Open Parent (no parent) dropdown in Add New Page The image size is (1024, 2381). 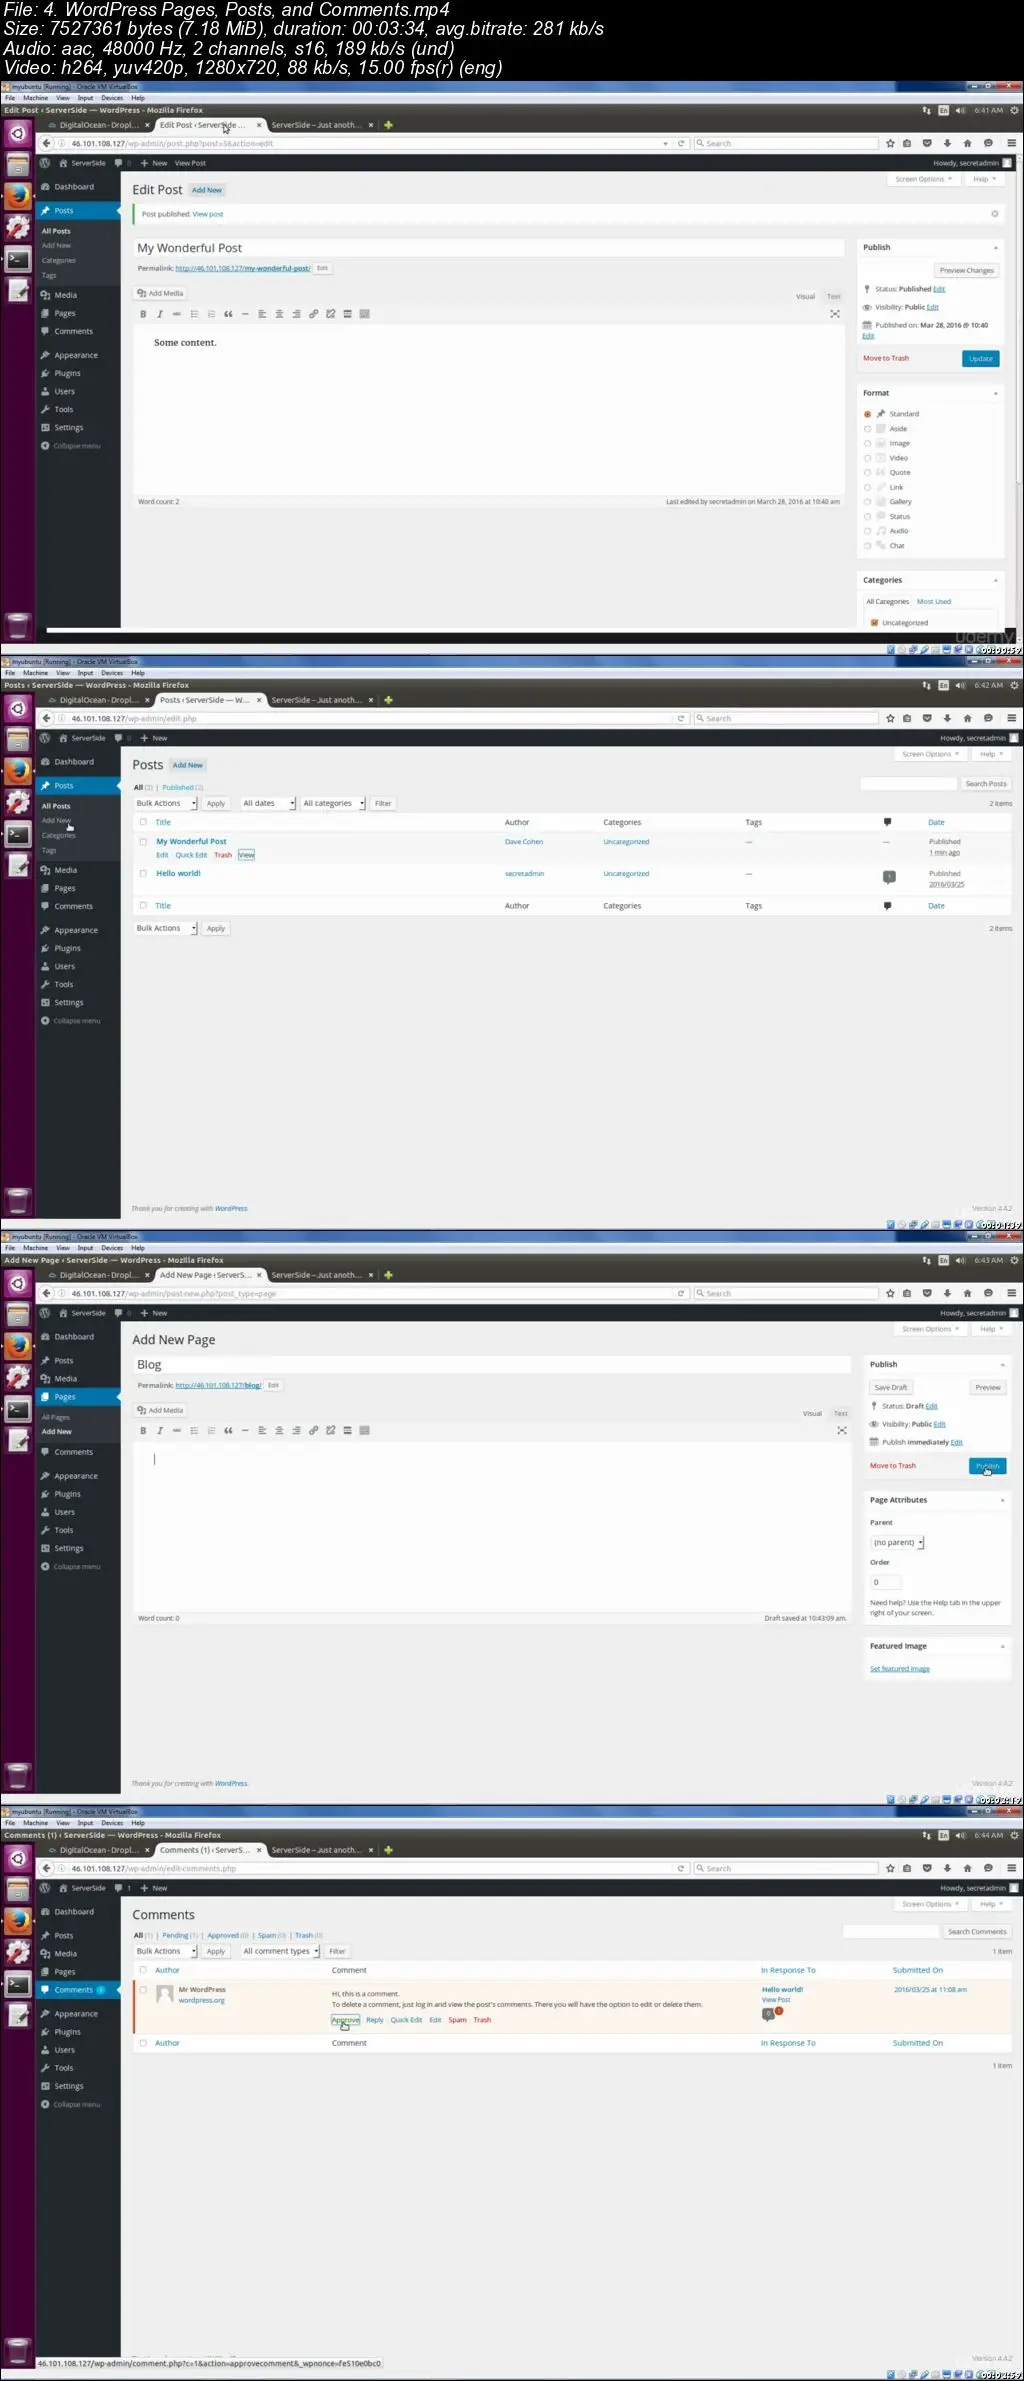897,1543
